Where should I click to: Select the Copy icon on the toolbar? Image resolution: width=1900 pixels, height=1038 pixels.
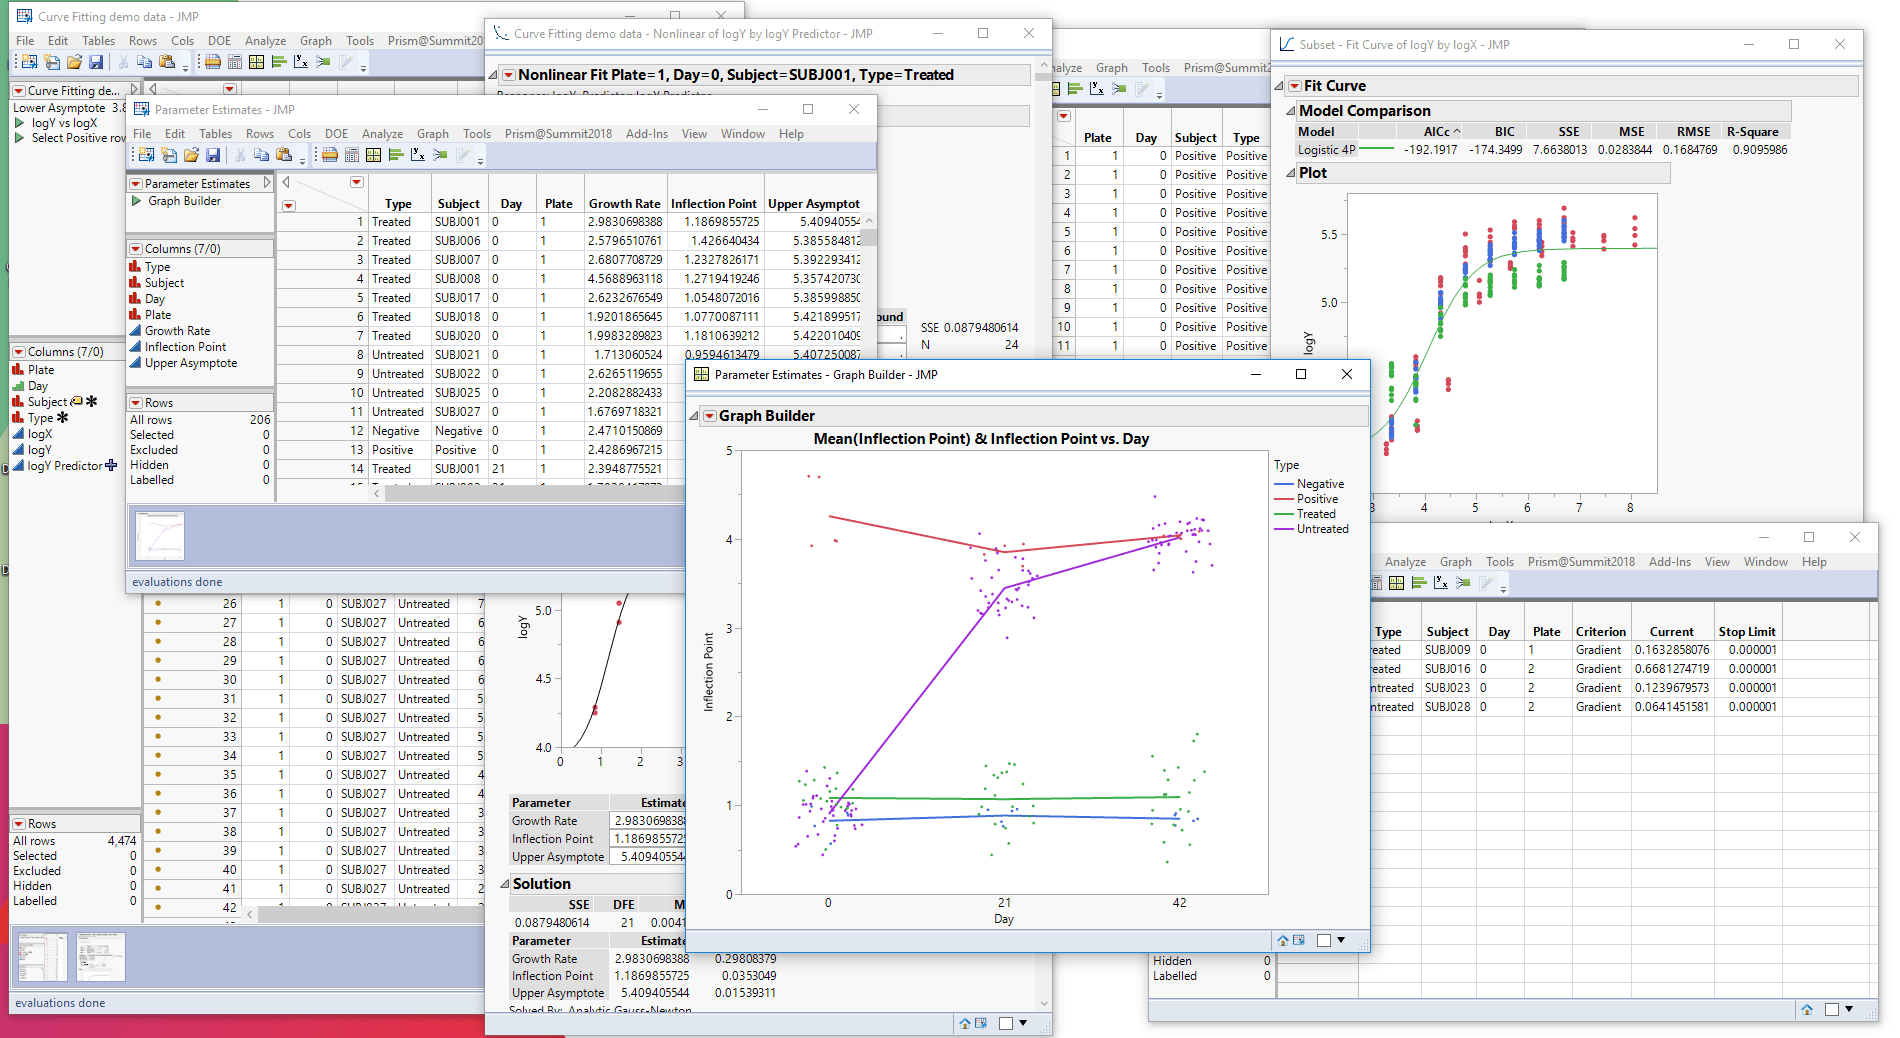click(x=262, y=155)
